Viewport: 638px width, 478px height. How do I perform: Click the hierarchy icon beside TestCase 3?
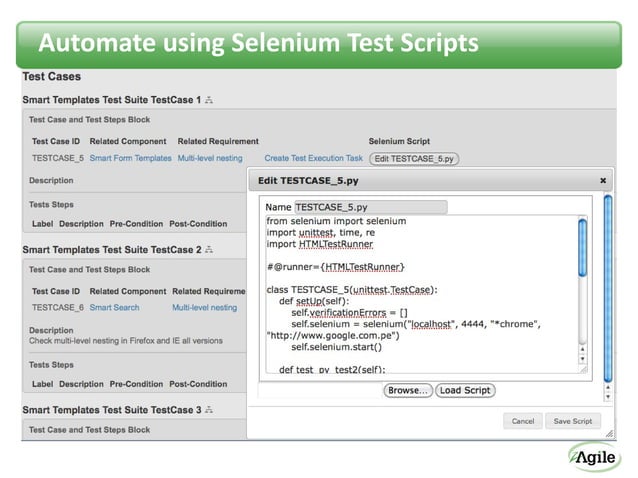tap(209, 410)
